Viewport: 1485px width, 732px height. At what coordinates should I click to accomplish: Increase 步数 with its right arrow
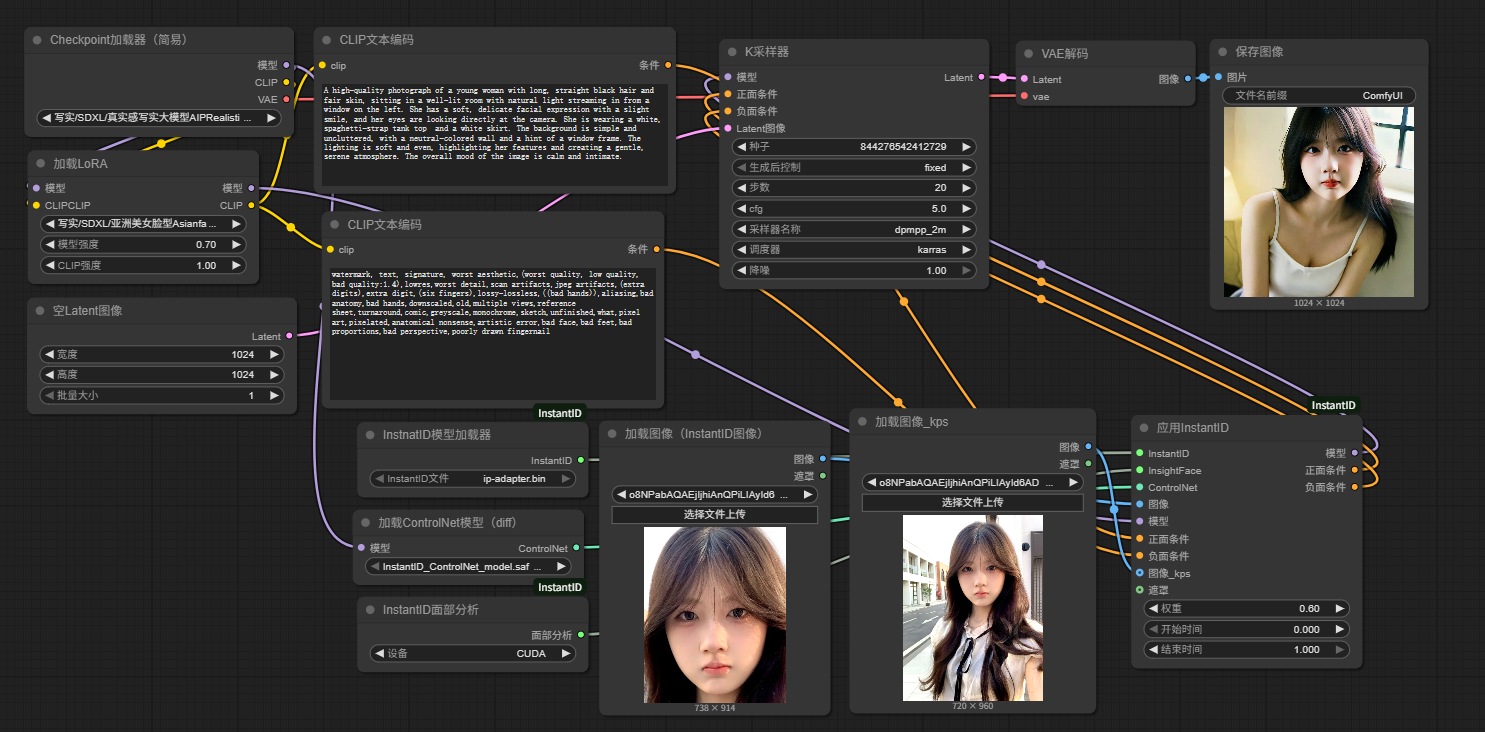(967, 188)
